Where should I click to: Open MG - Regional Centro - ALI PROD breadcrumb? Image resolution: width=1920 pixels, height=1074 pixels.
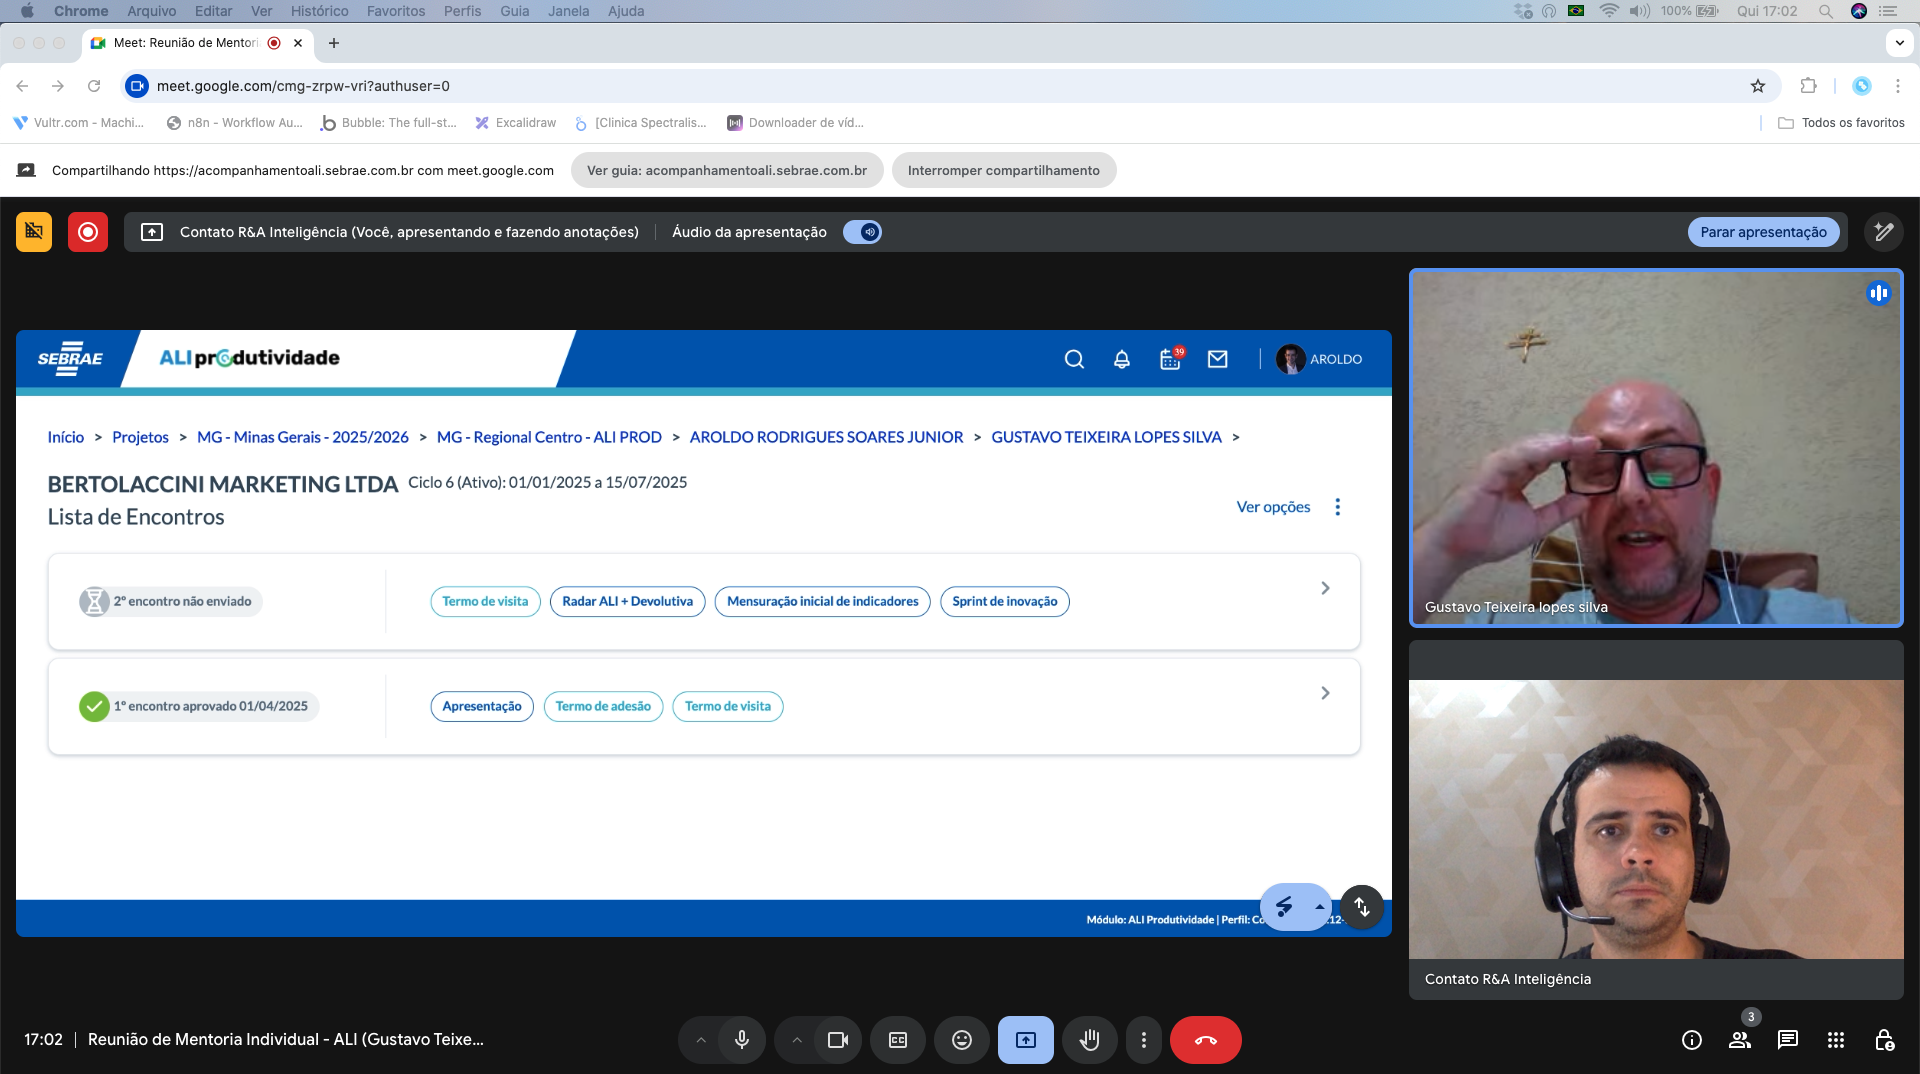click(549, 437)
